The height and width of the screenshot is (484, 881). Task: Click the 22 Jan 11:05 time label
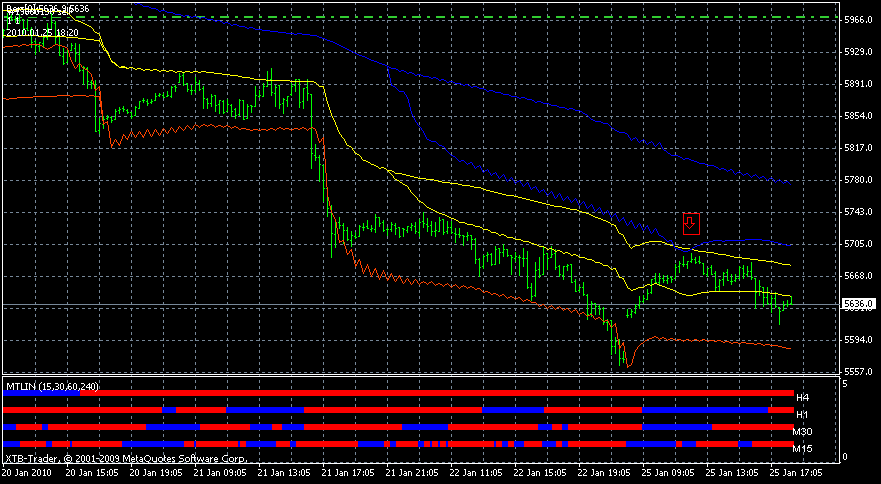(477, 472)
